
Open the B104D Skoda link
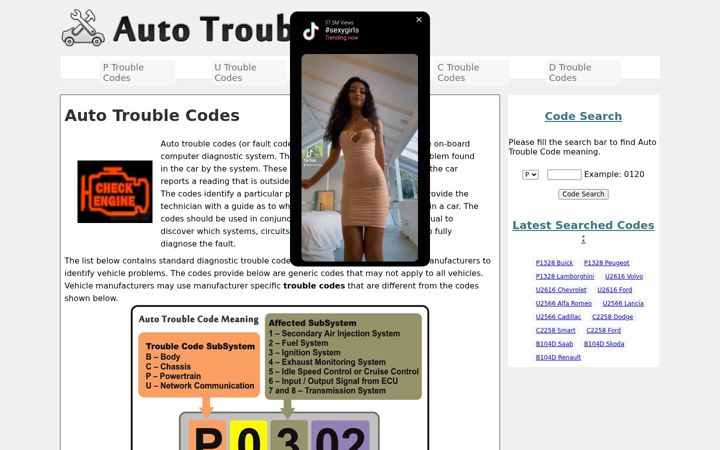pyautogui.click(x=604, y=344)
